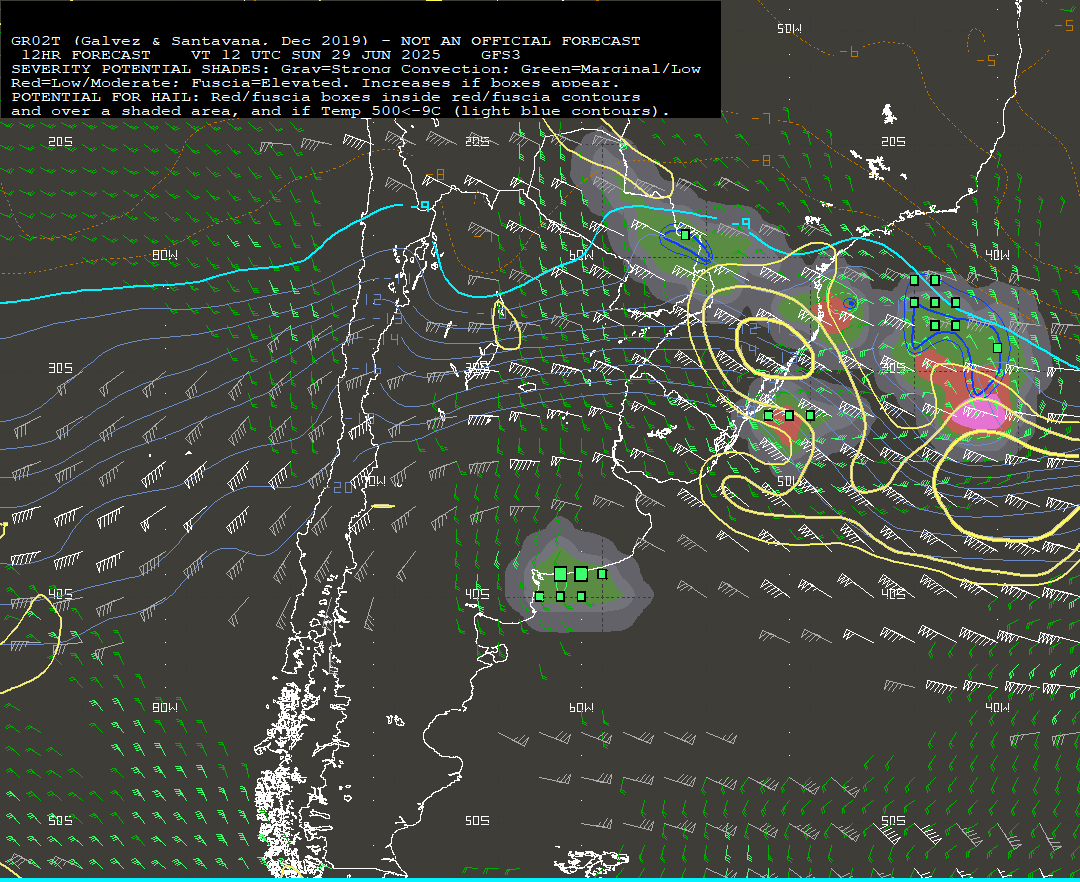
Task: Click the '40S' latitude label over the Pacific
Action: (61, 594)
